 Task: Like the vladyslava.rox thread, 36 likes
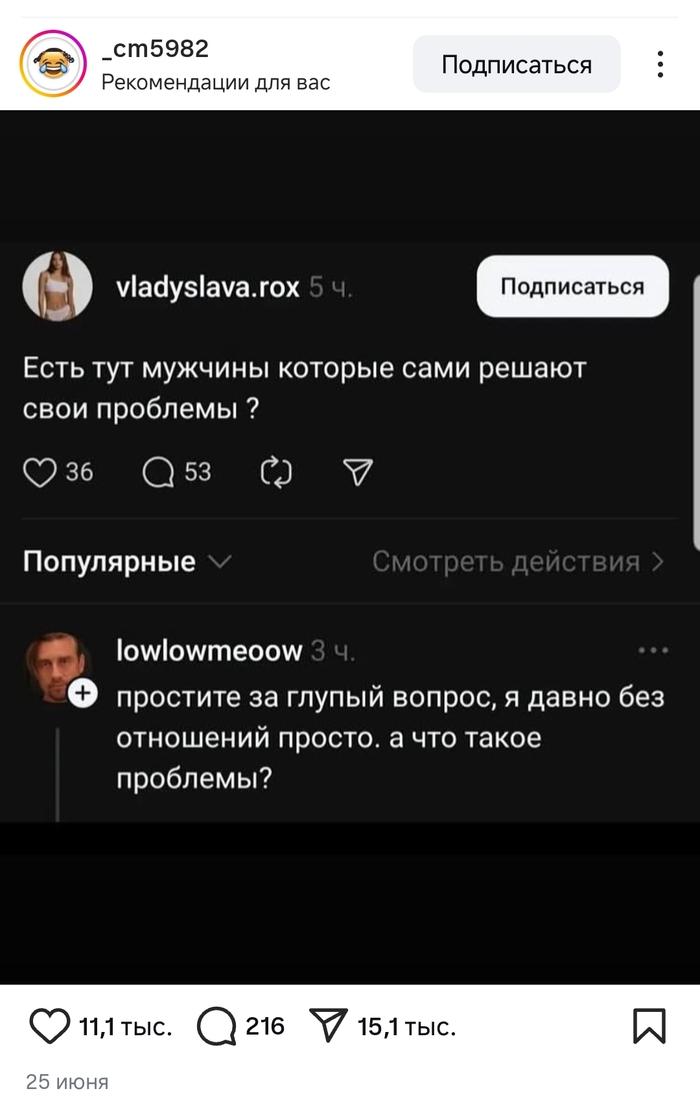pos(39,472)
